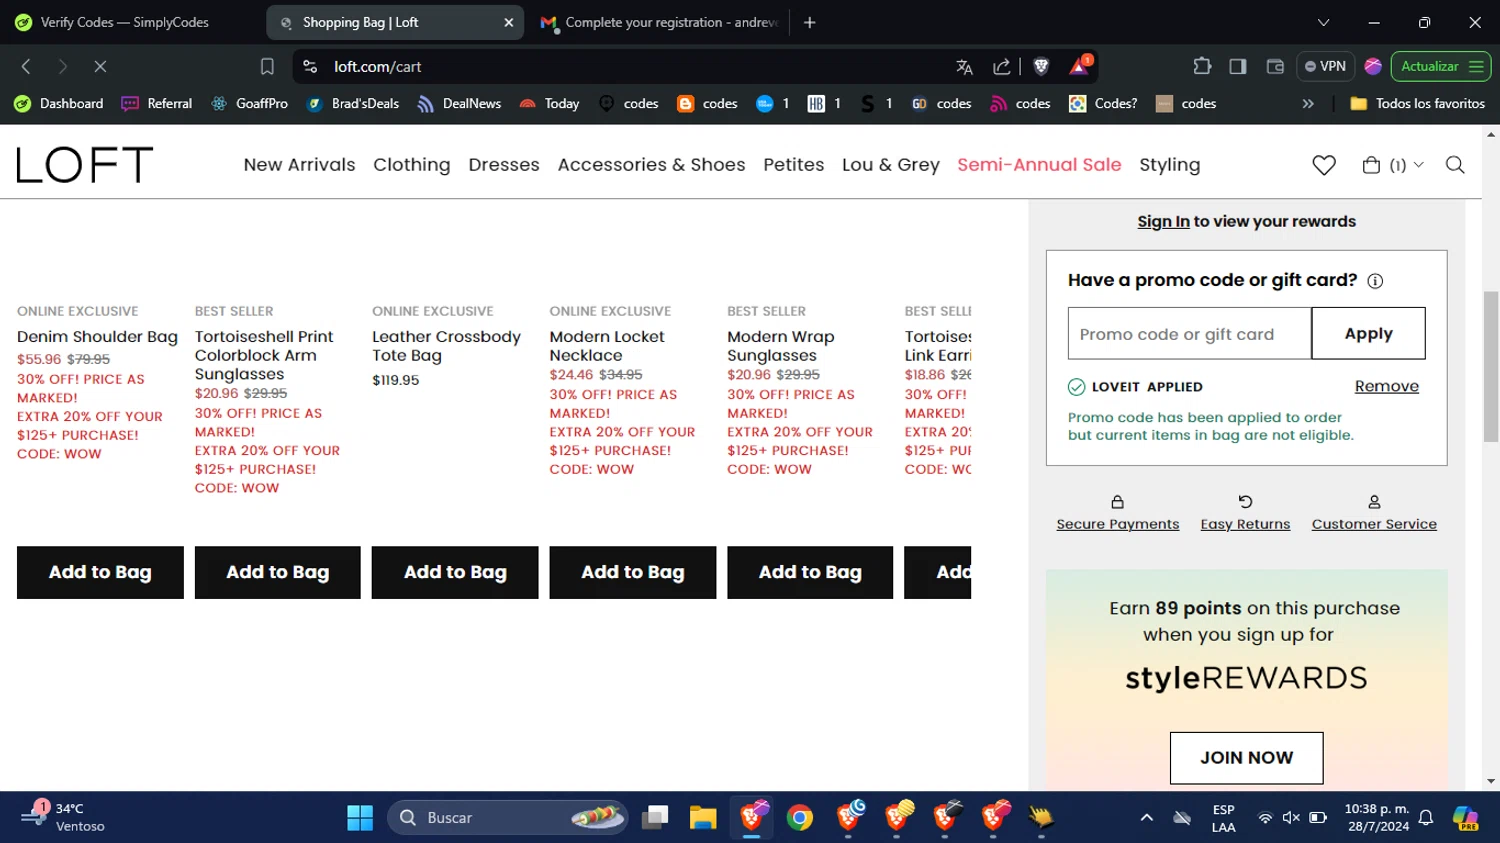
Task: Click the page vertical scrollbar thumb
Action: [1491, 365]
